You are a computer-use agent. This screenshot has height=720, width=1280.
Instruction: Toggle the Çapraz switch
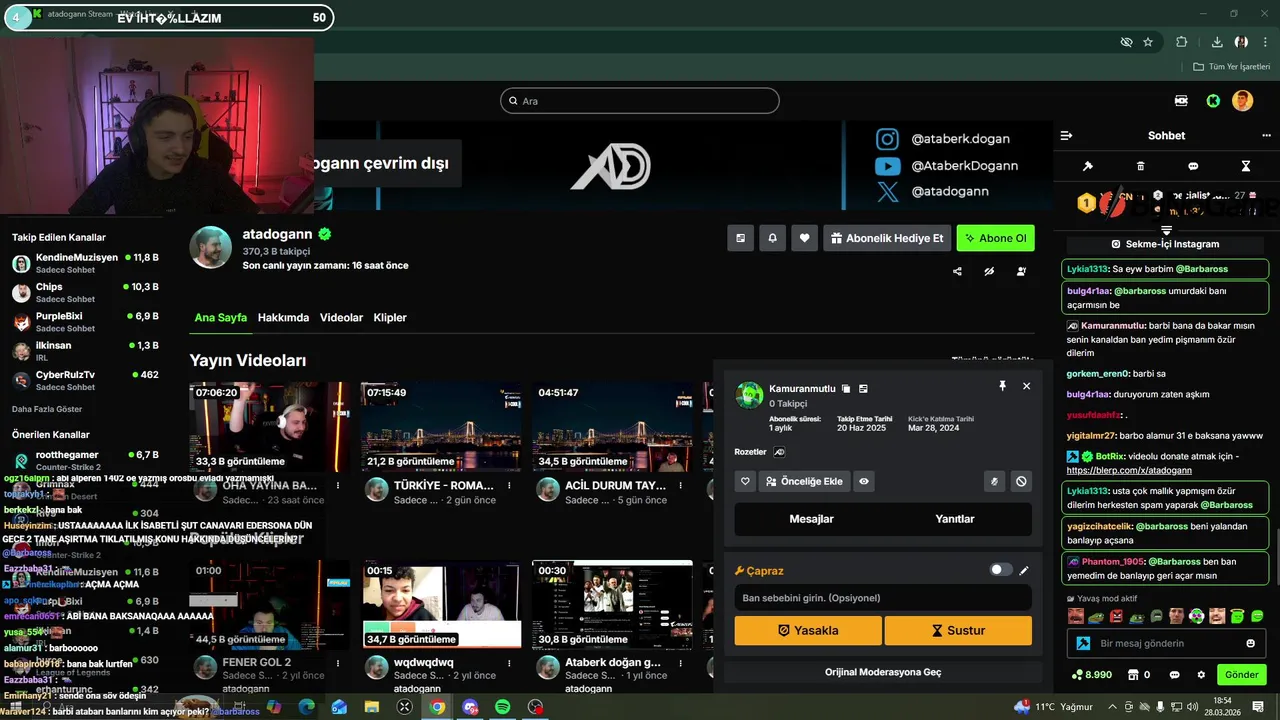[x=1000, y=570]
